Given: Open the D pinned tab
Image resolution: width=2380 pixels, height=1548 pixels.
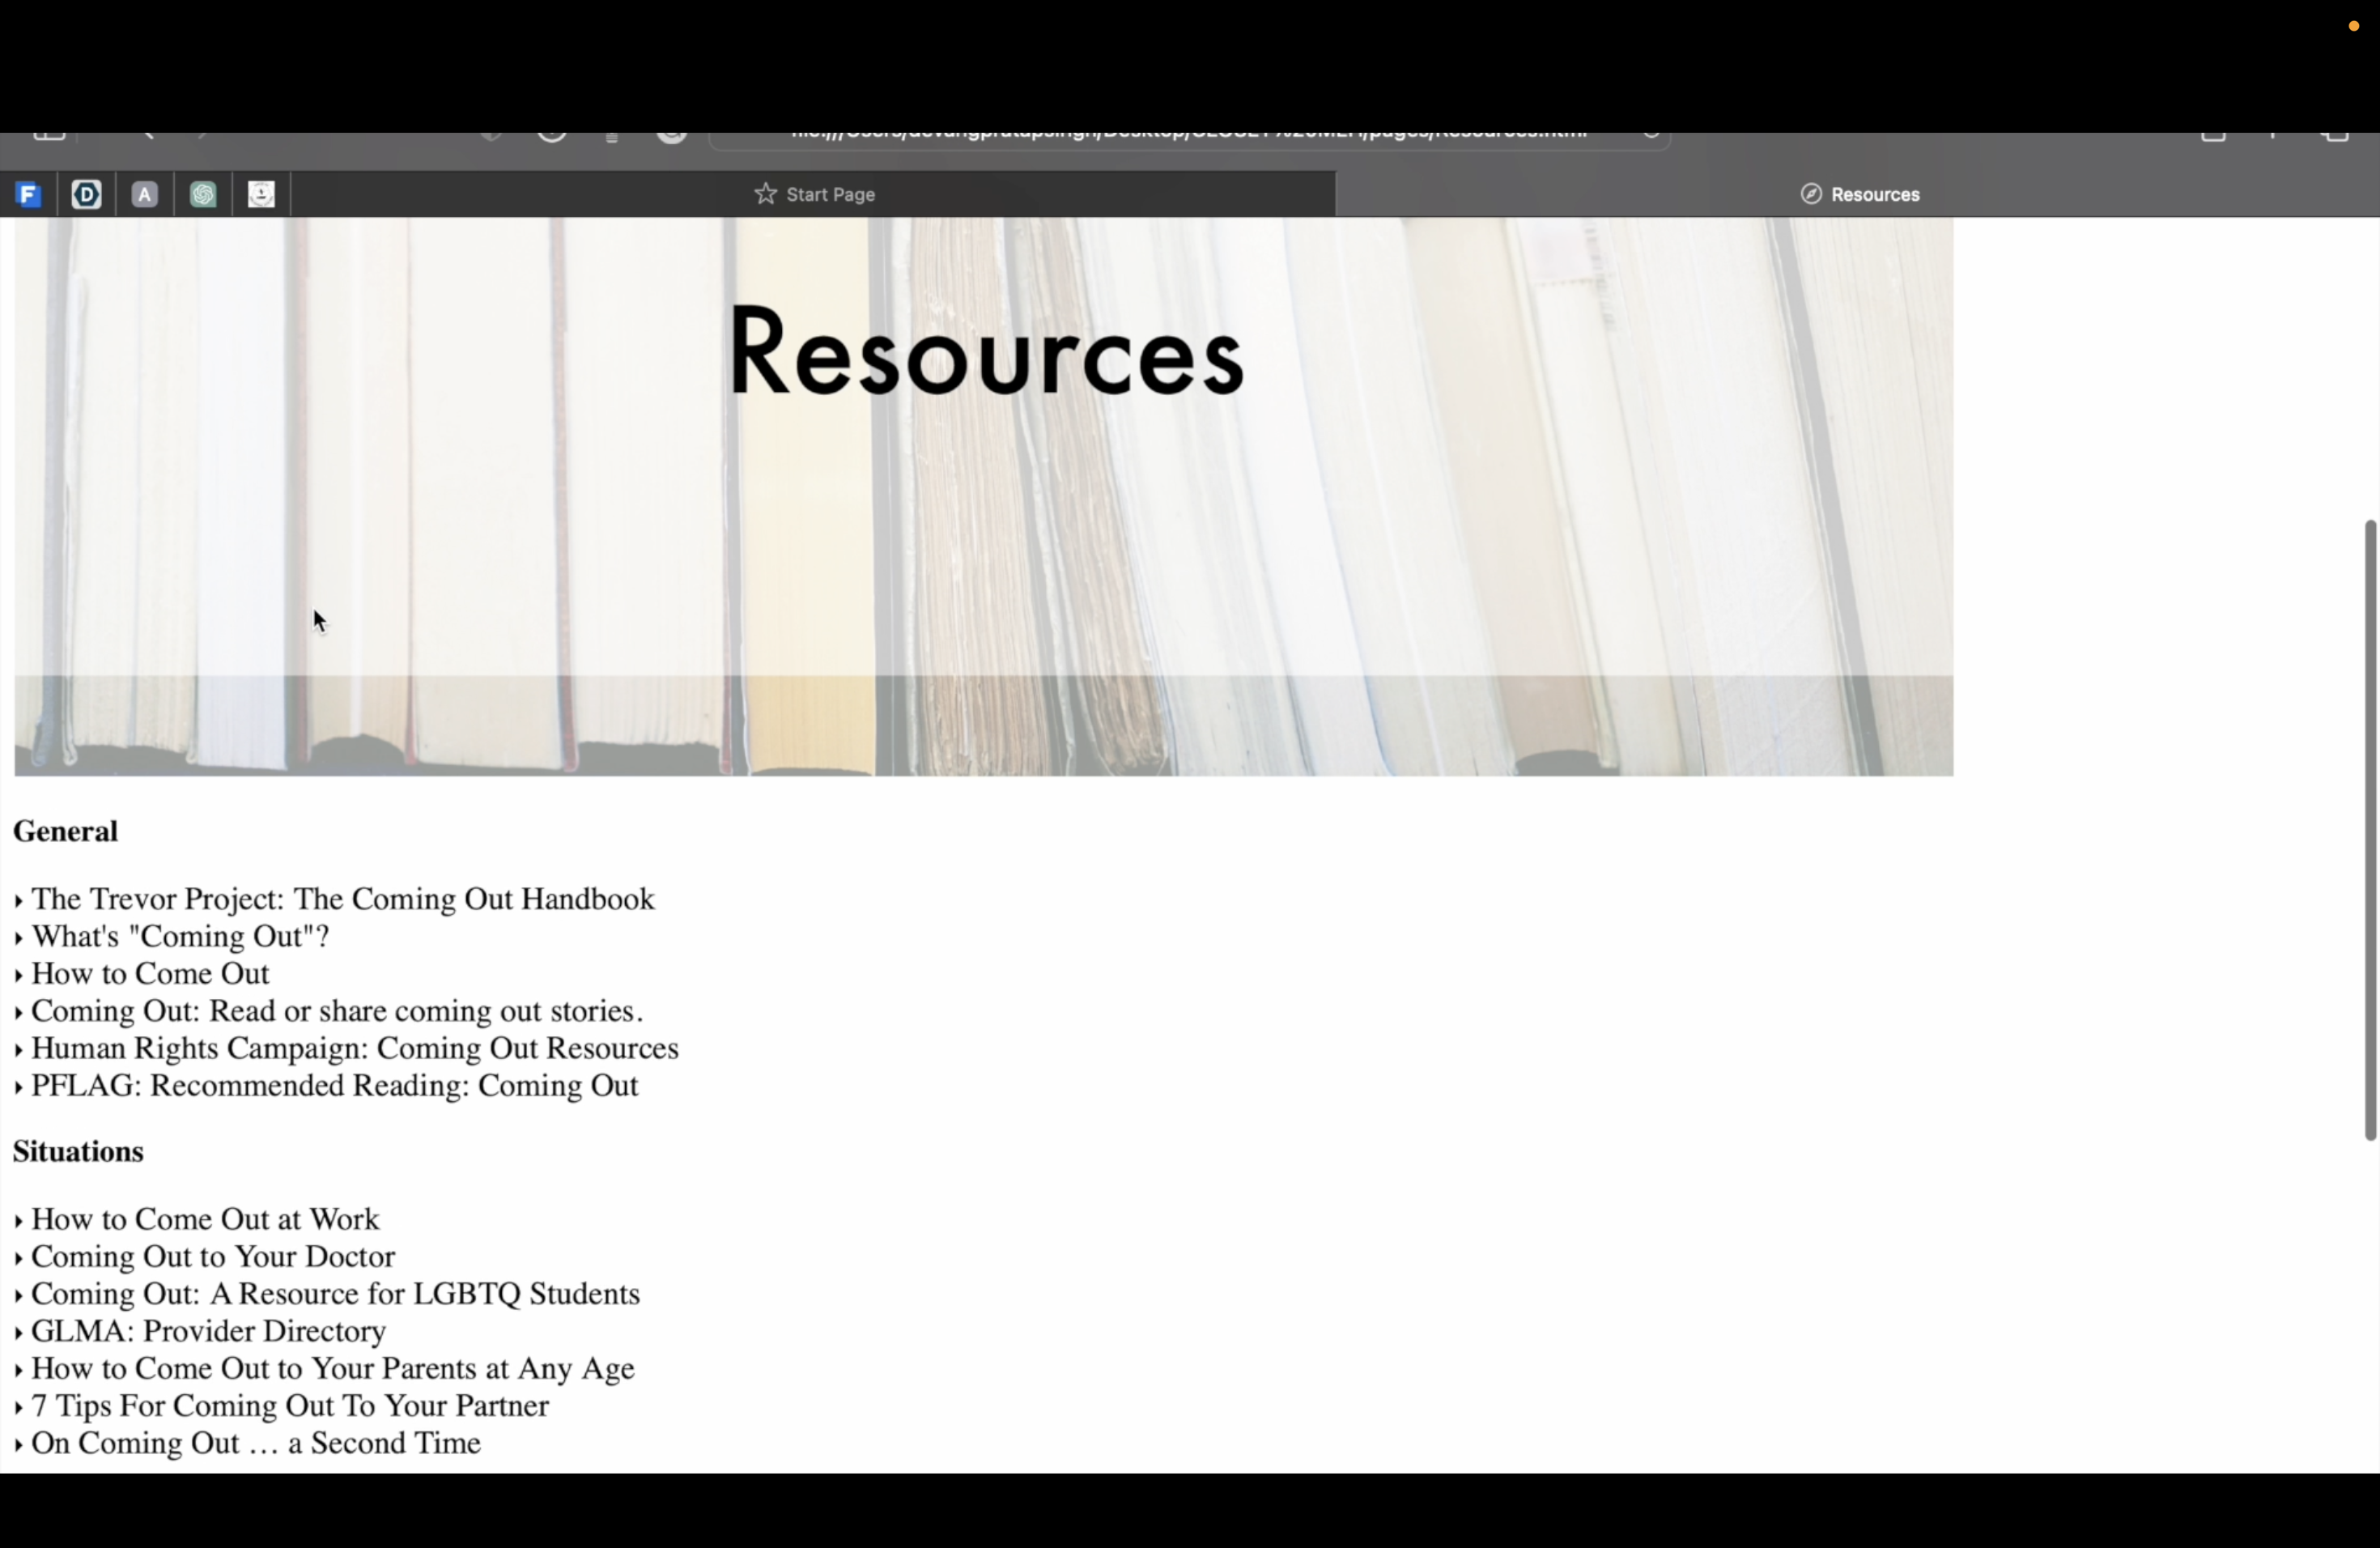Looking at the screenshot, I should (x=87, y=194).
